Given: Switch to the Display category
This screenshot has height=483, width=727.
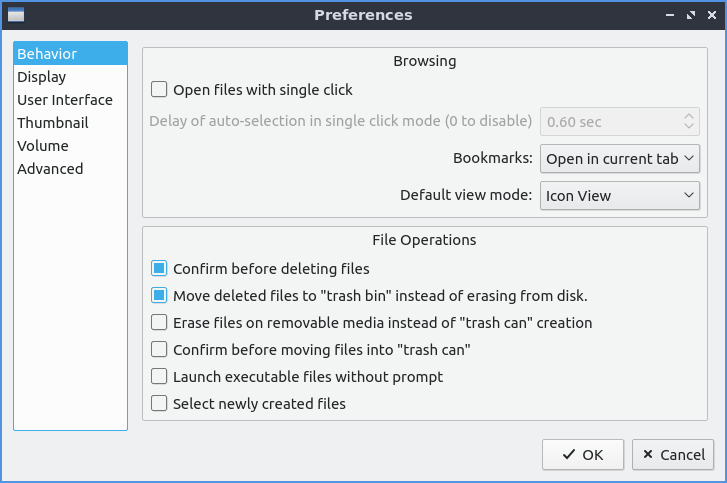Looking at the screenshot, I should [41, 77].
